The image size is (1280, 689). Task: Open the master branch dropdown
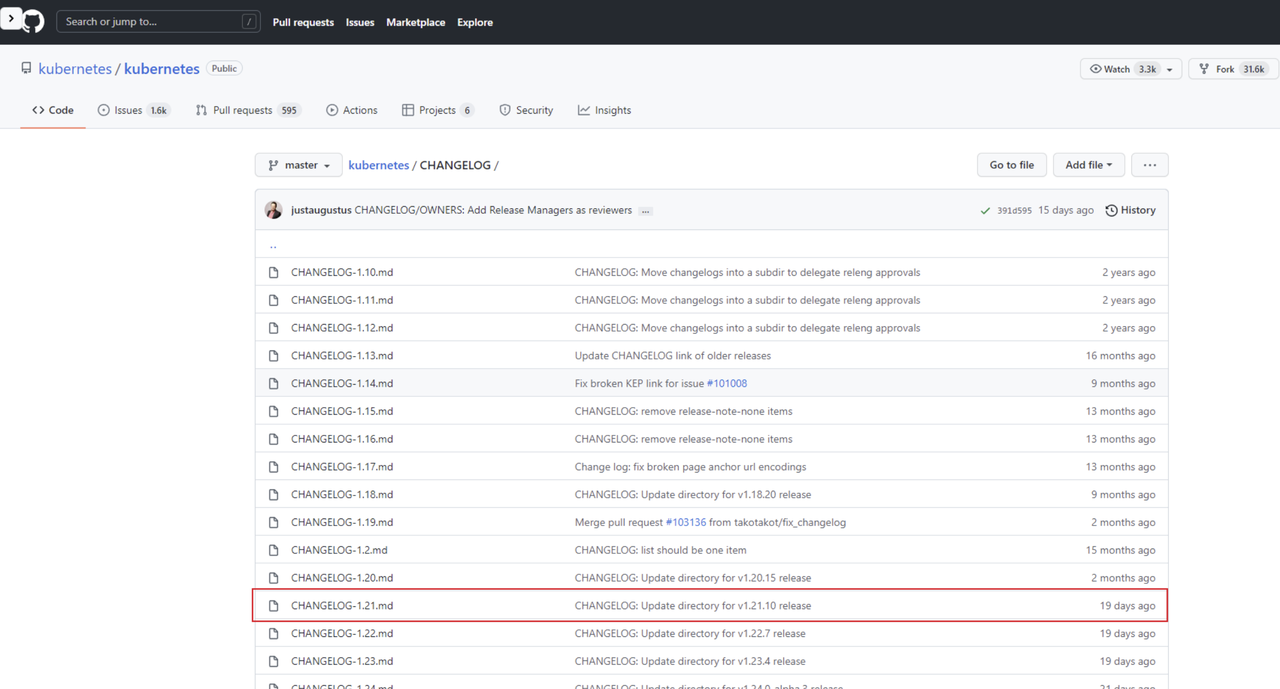(x=299, y=165)
